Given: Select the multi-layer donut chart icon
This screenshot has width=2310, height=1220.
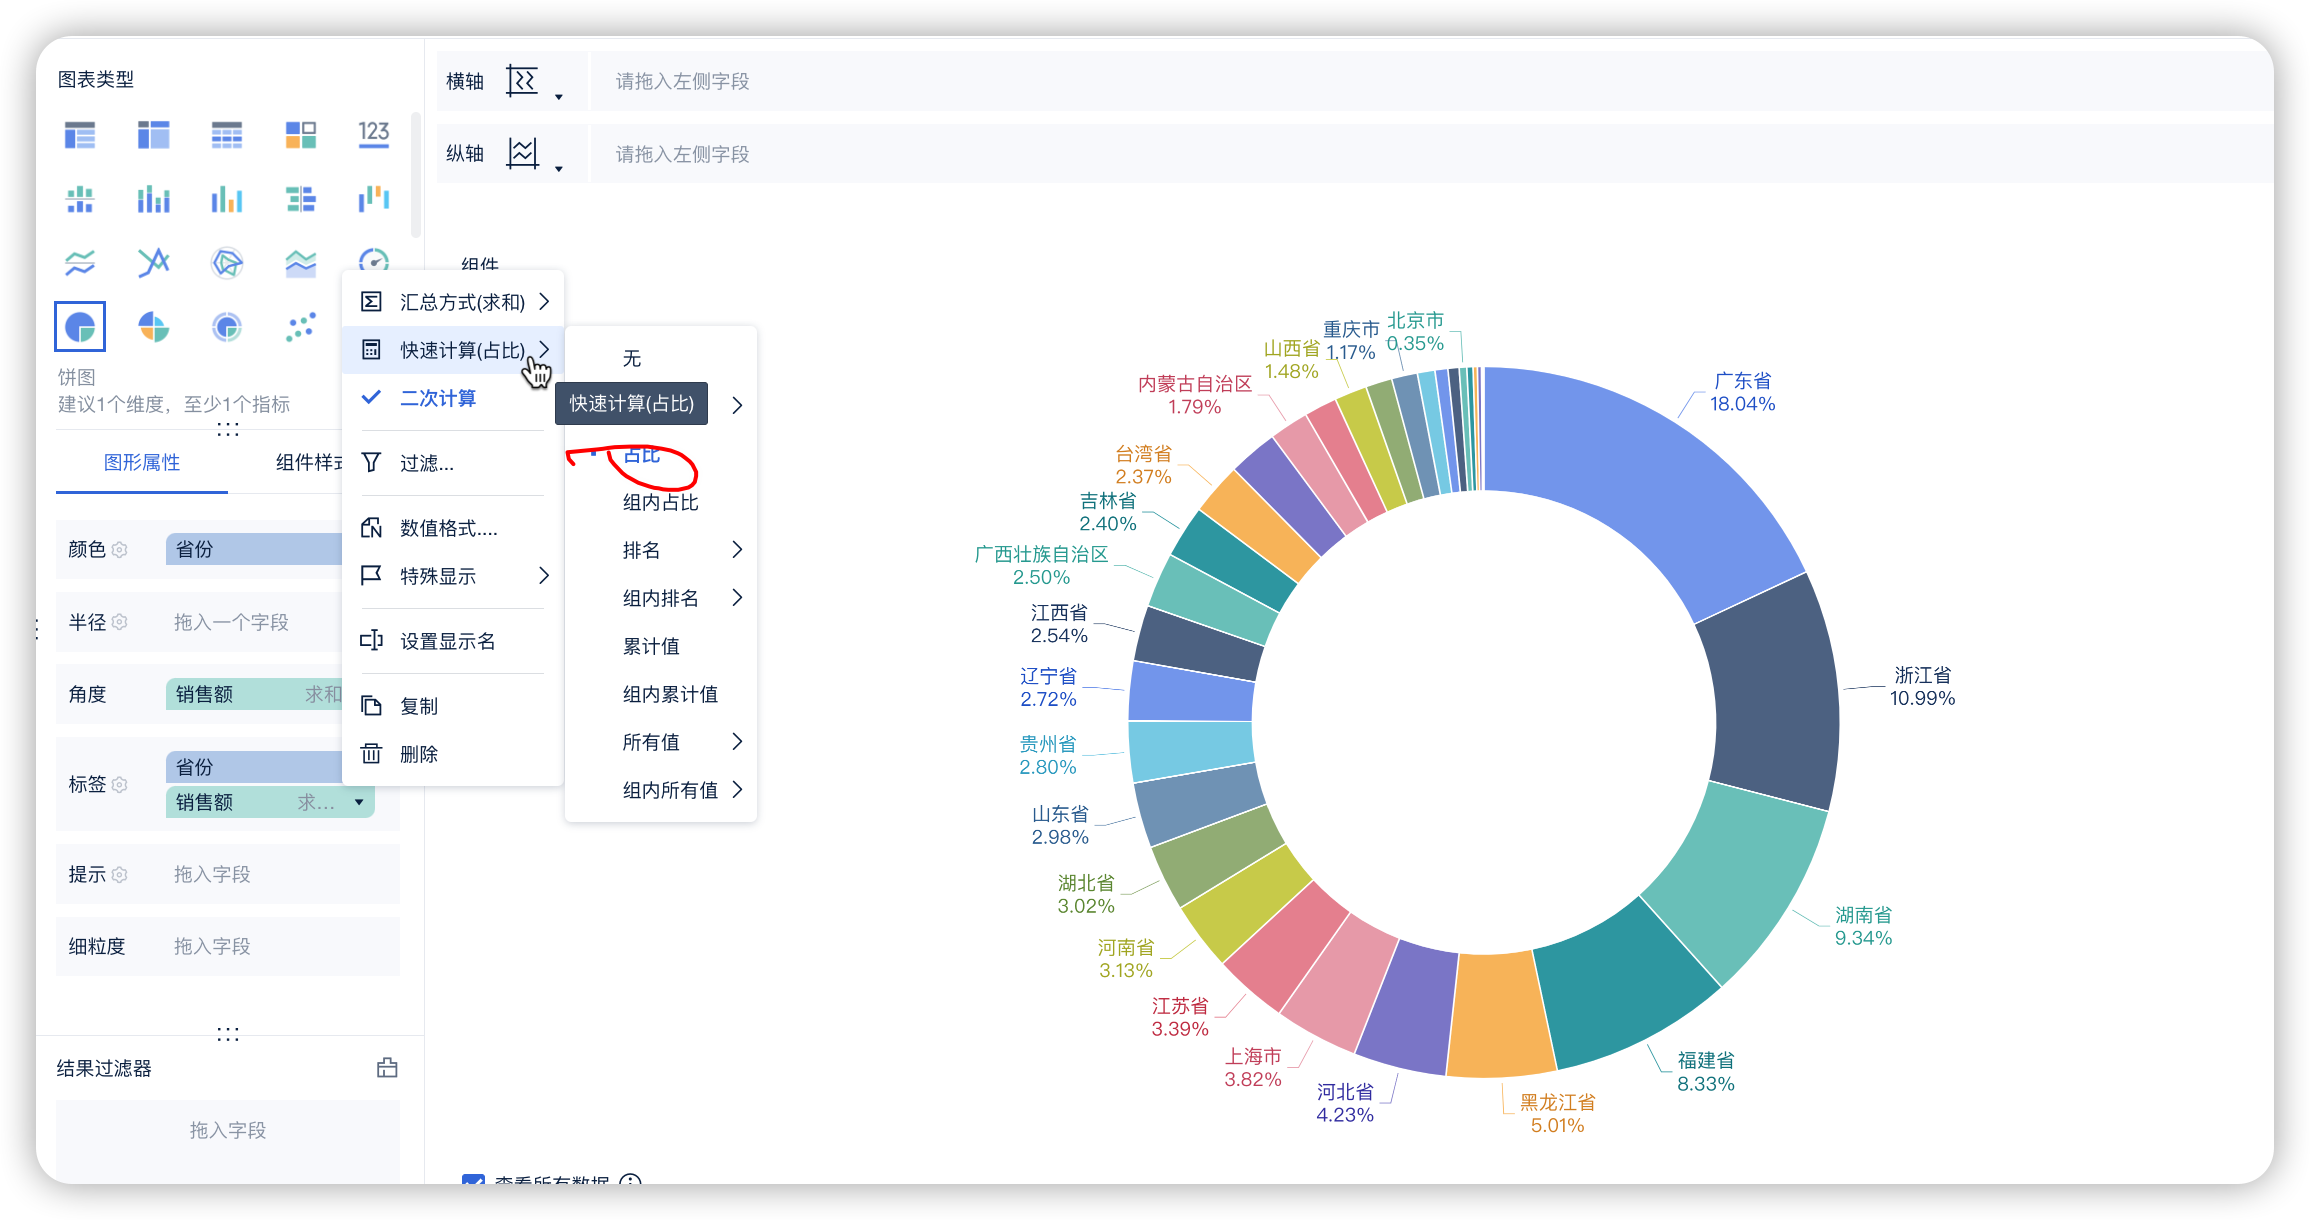Looking at the screenshot, I should [x=227, y=327].
